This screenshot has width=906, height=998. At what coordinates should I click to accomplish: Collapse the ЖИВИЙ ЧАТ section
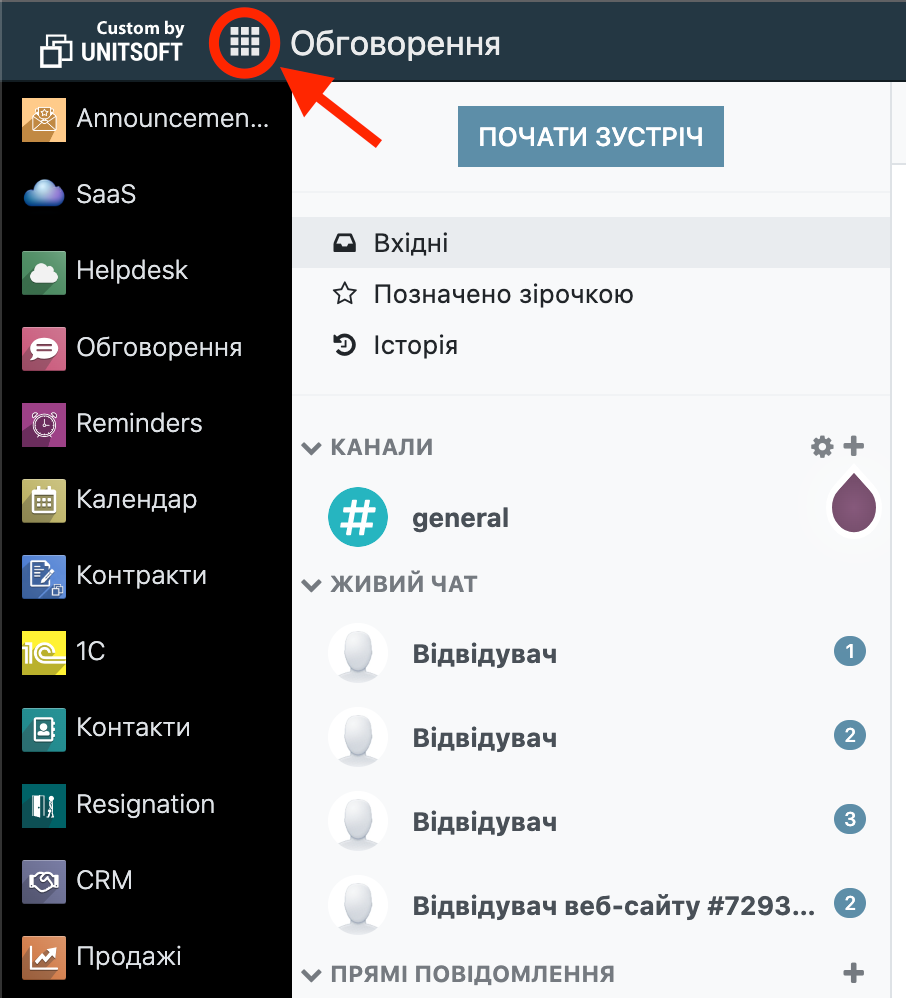tap(311, 583)
